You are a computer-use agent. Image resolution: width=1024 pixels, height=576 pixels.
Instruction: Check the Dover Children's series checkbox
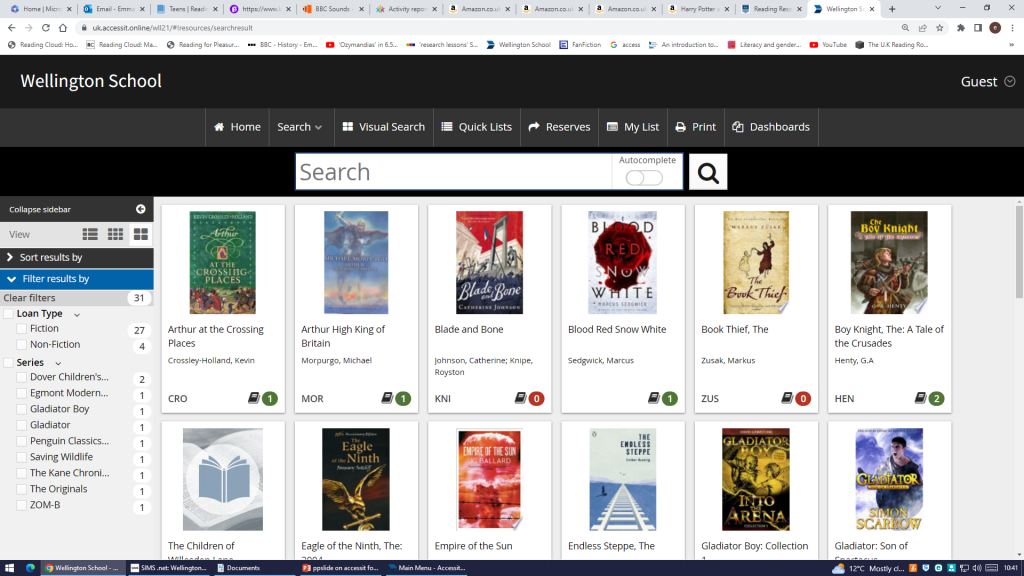click(x=22, y=377)
